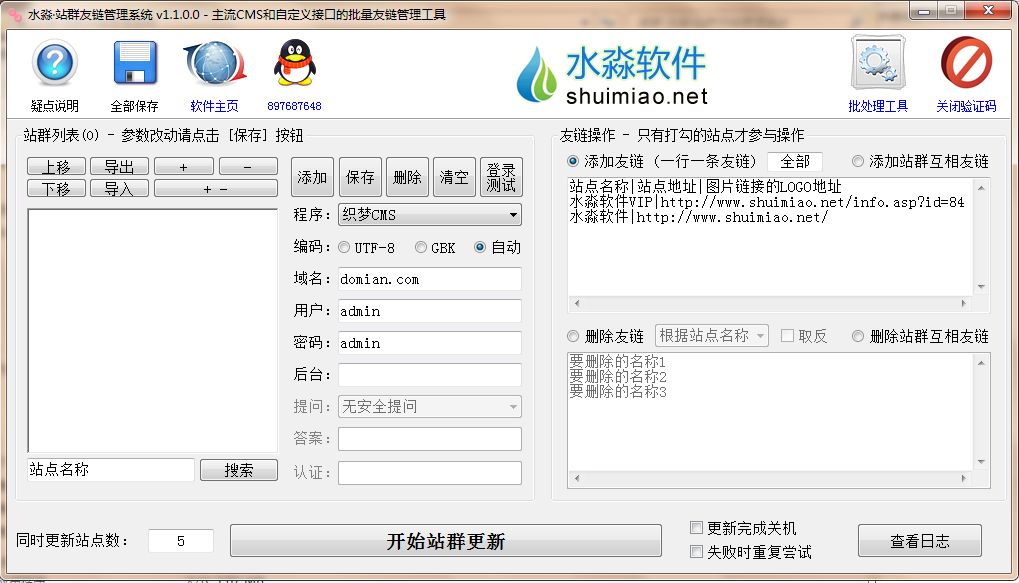Choose GBK encoding radio button
Screen dimensions: 1019x583
click(x=420, y=248)
